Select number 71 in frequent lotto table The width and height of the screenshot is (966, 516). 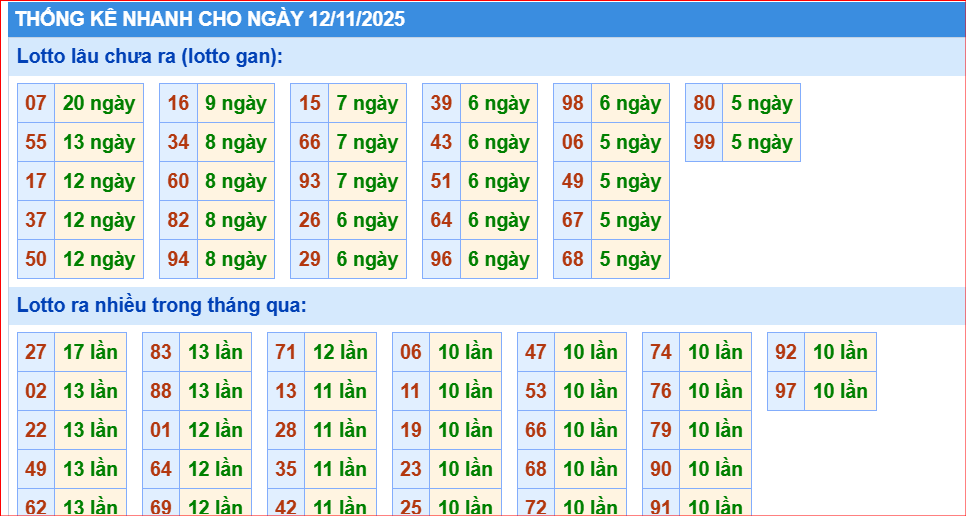[x=286, y=352]
